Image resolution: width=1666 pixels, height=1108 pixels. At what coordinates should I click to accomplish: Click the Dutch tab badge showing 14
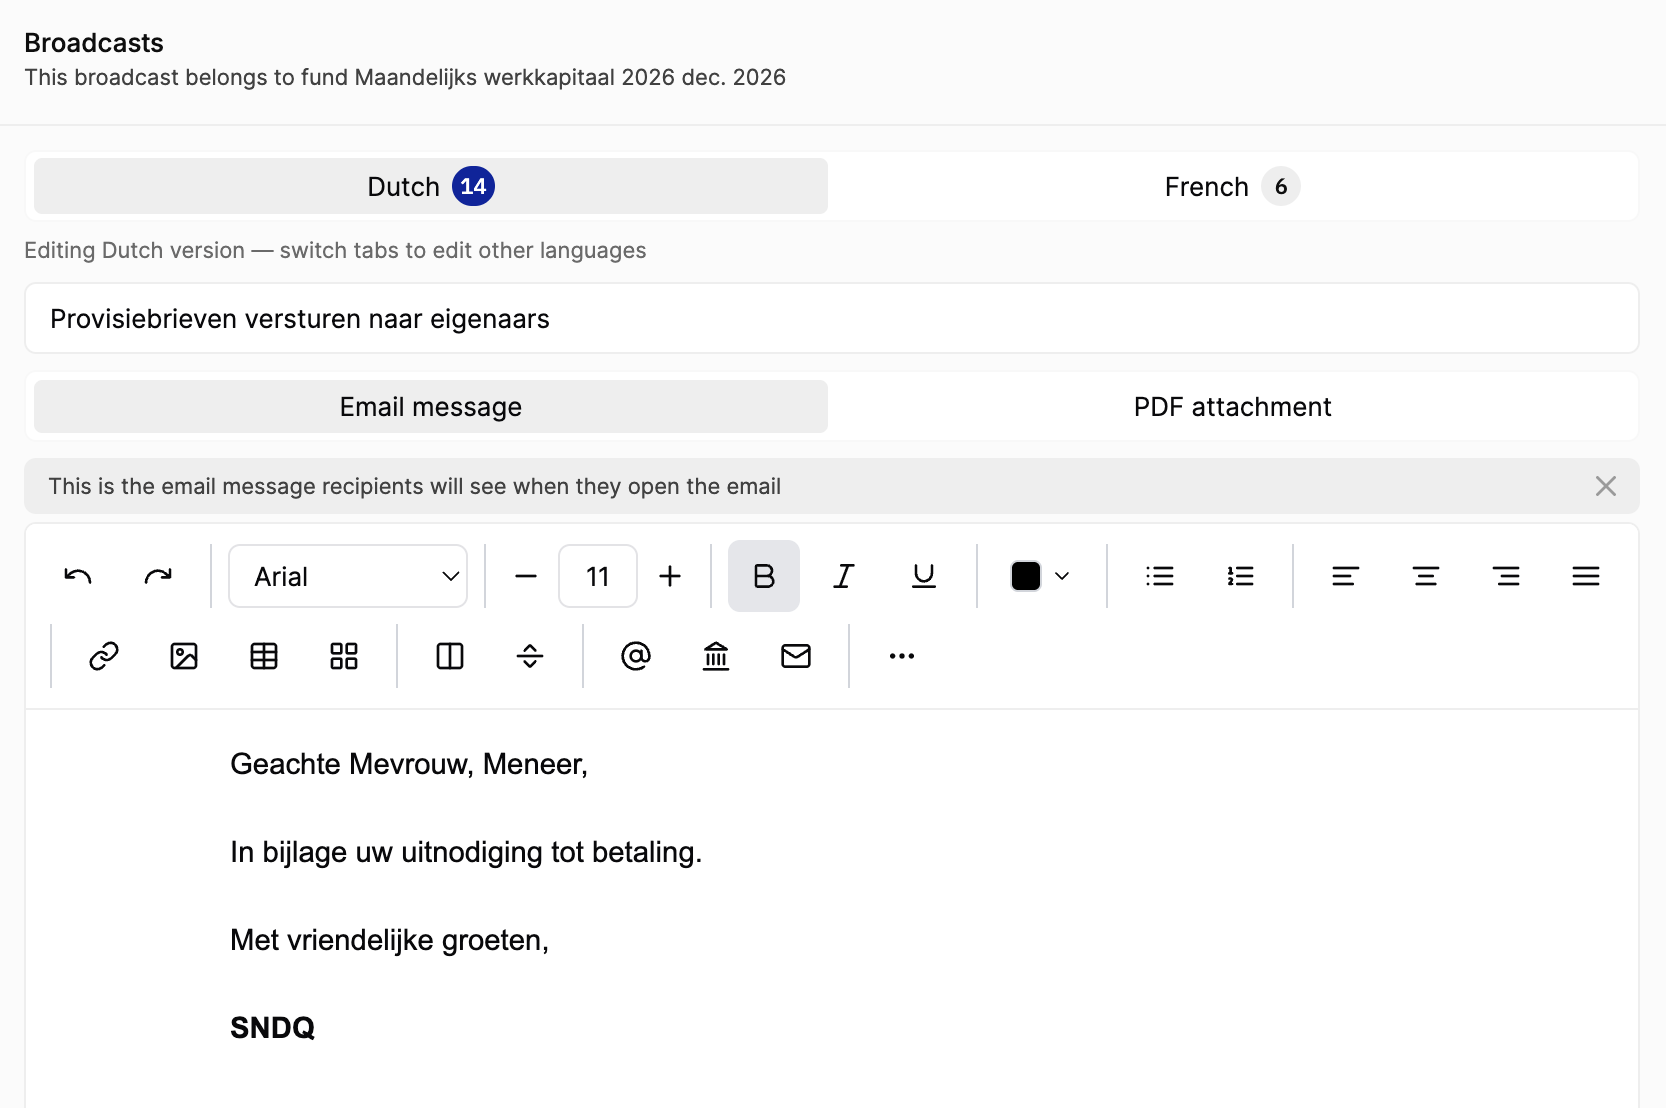click(473, 186)
